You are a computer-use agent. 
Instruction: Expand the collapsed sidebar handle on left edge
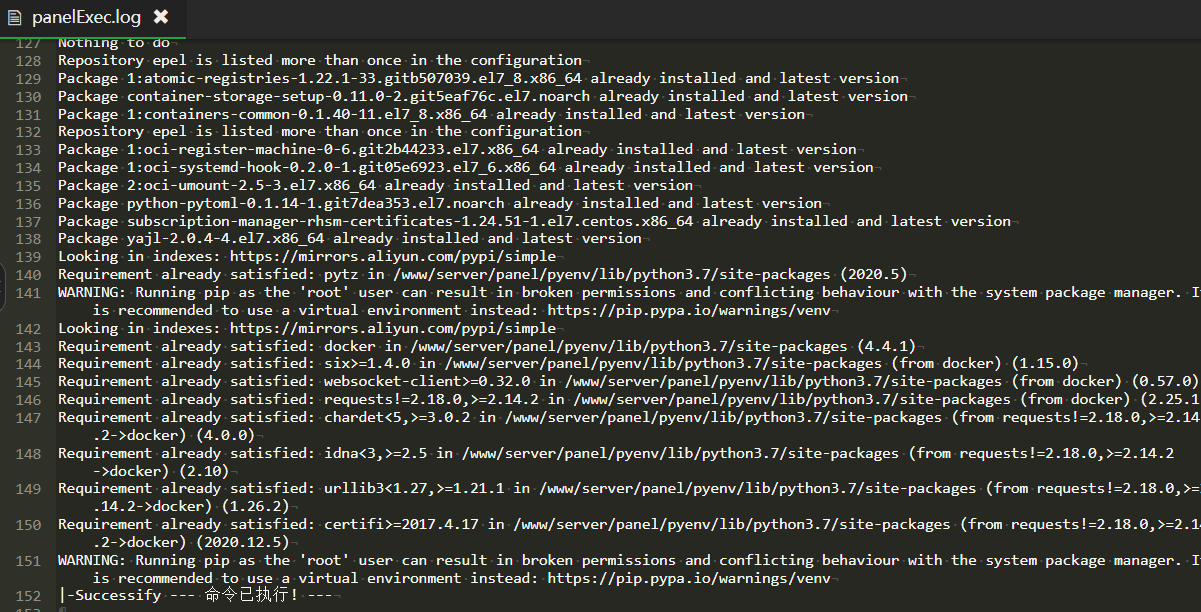point(3,294)
